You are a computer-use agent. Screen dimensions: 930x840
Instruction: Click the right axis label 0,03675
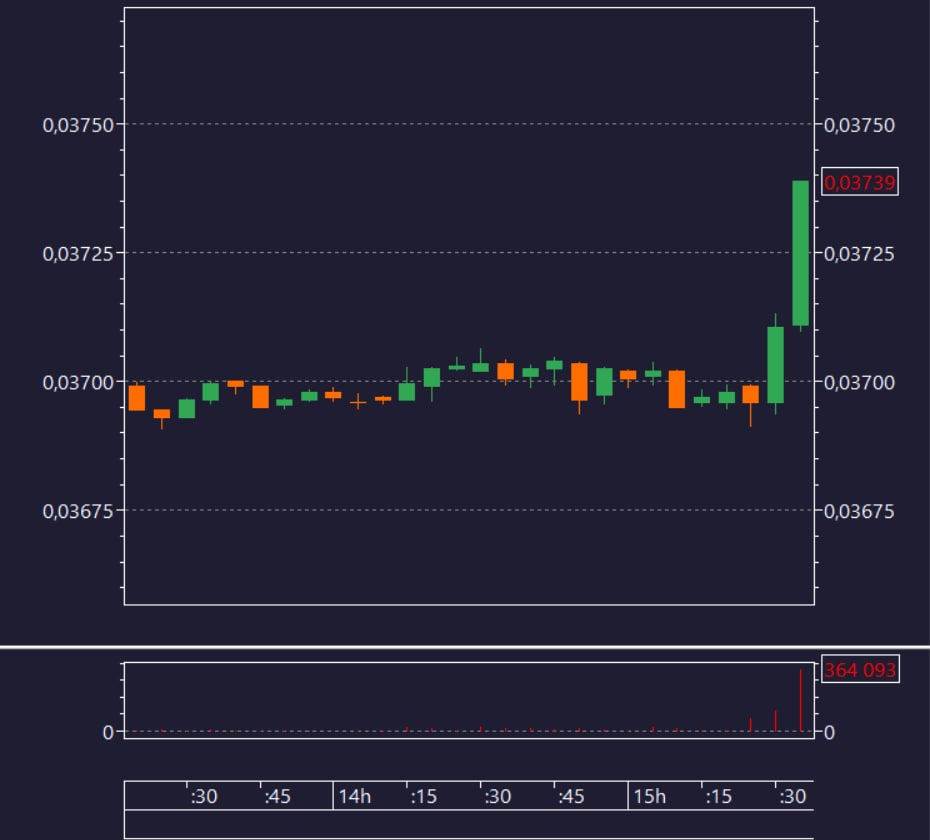(859, 511)
